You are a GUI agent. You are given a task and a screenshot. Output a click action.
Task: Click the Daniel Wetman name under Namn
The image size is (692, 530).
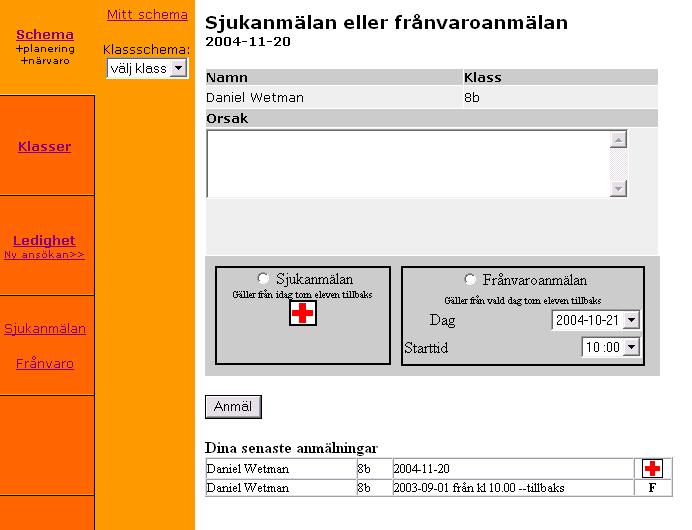click(255, 98)
